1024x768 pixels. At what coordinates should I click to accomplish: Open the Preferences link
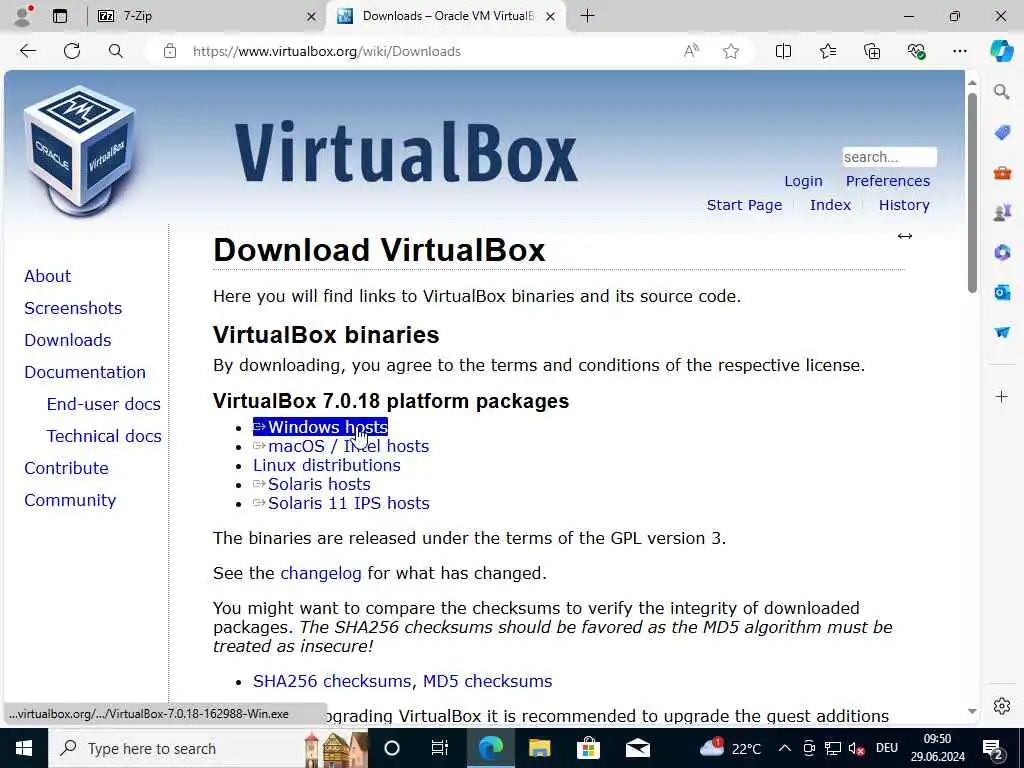[x=888, y=181]
